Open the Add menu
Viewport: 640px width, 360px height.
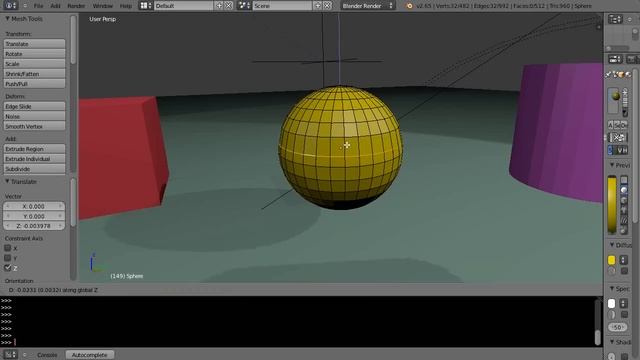click(x=55, y=6)
